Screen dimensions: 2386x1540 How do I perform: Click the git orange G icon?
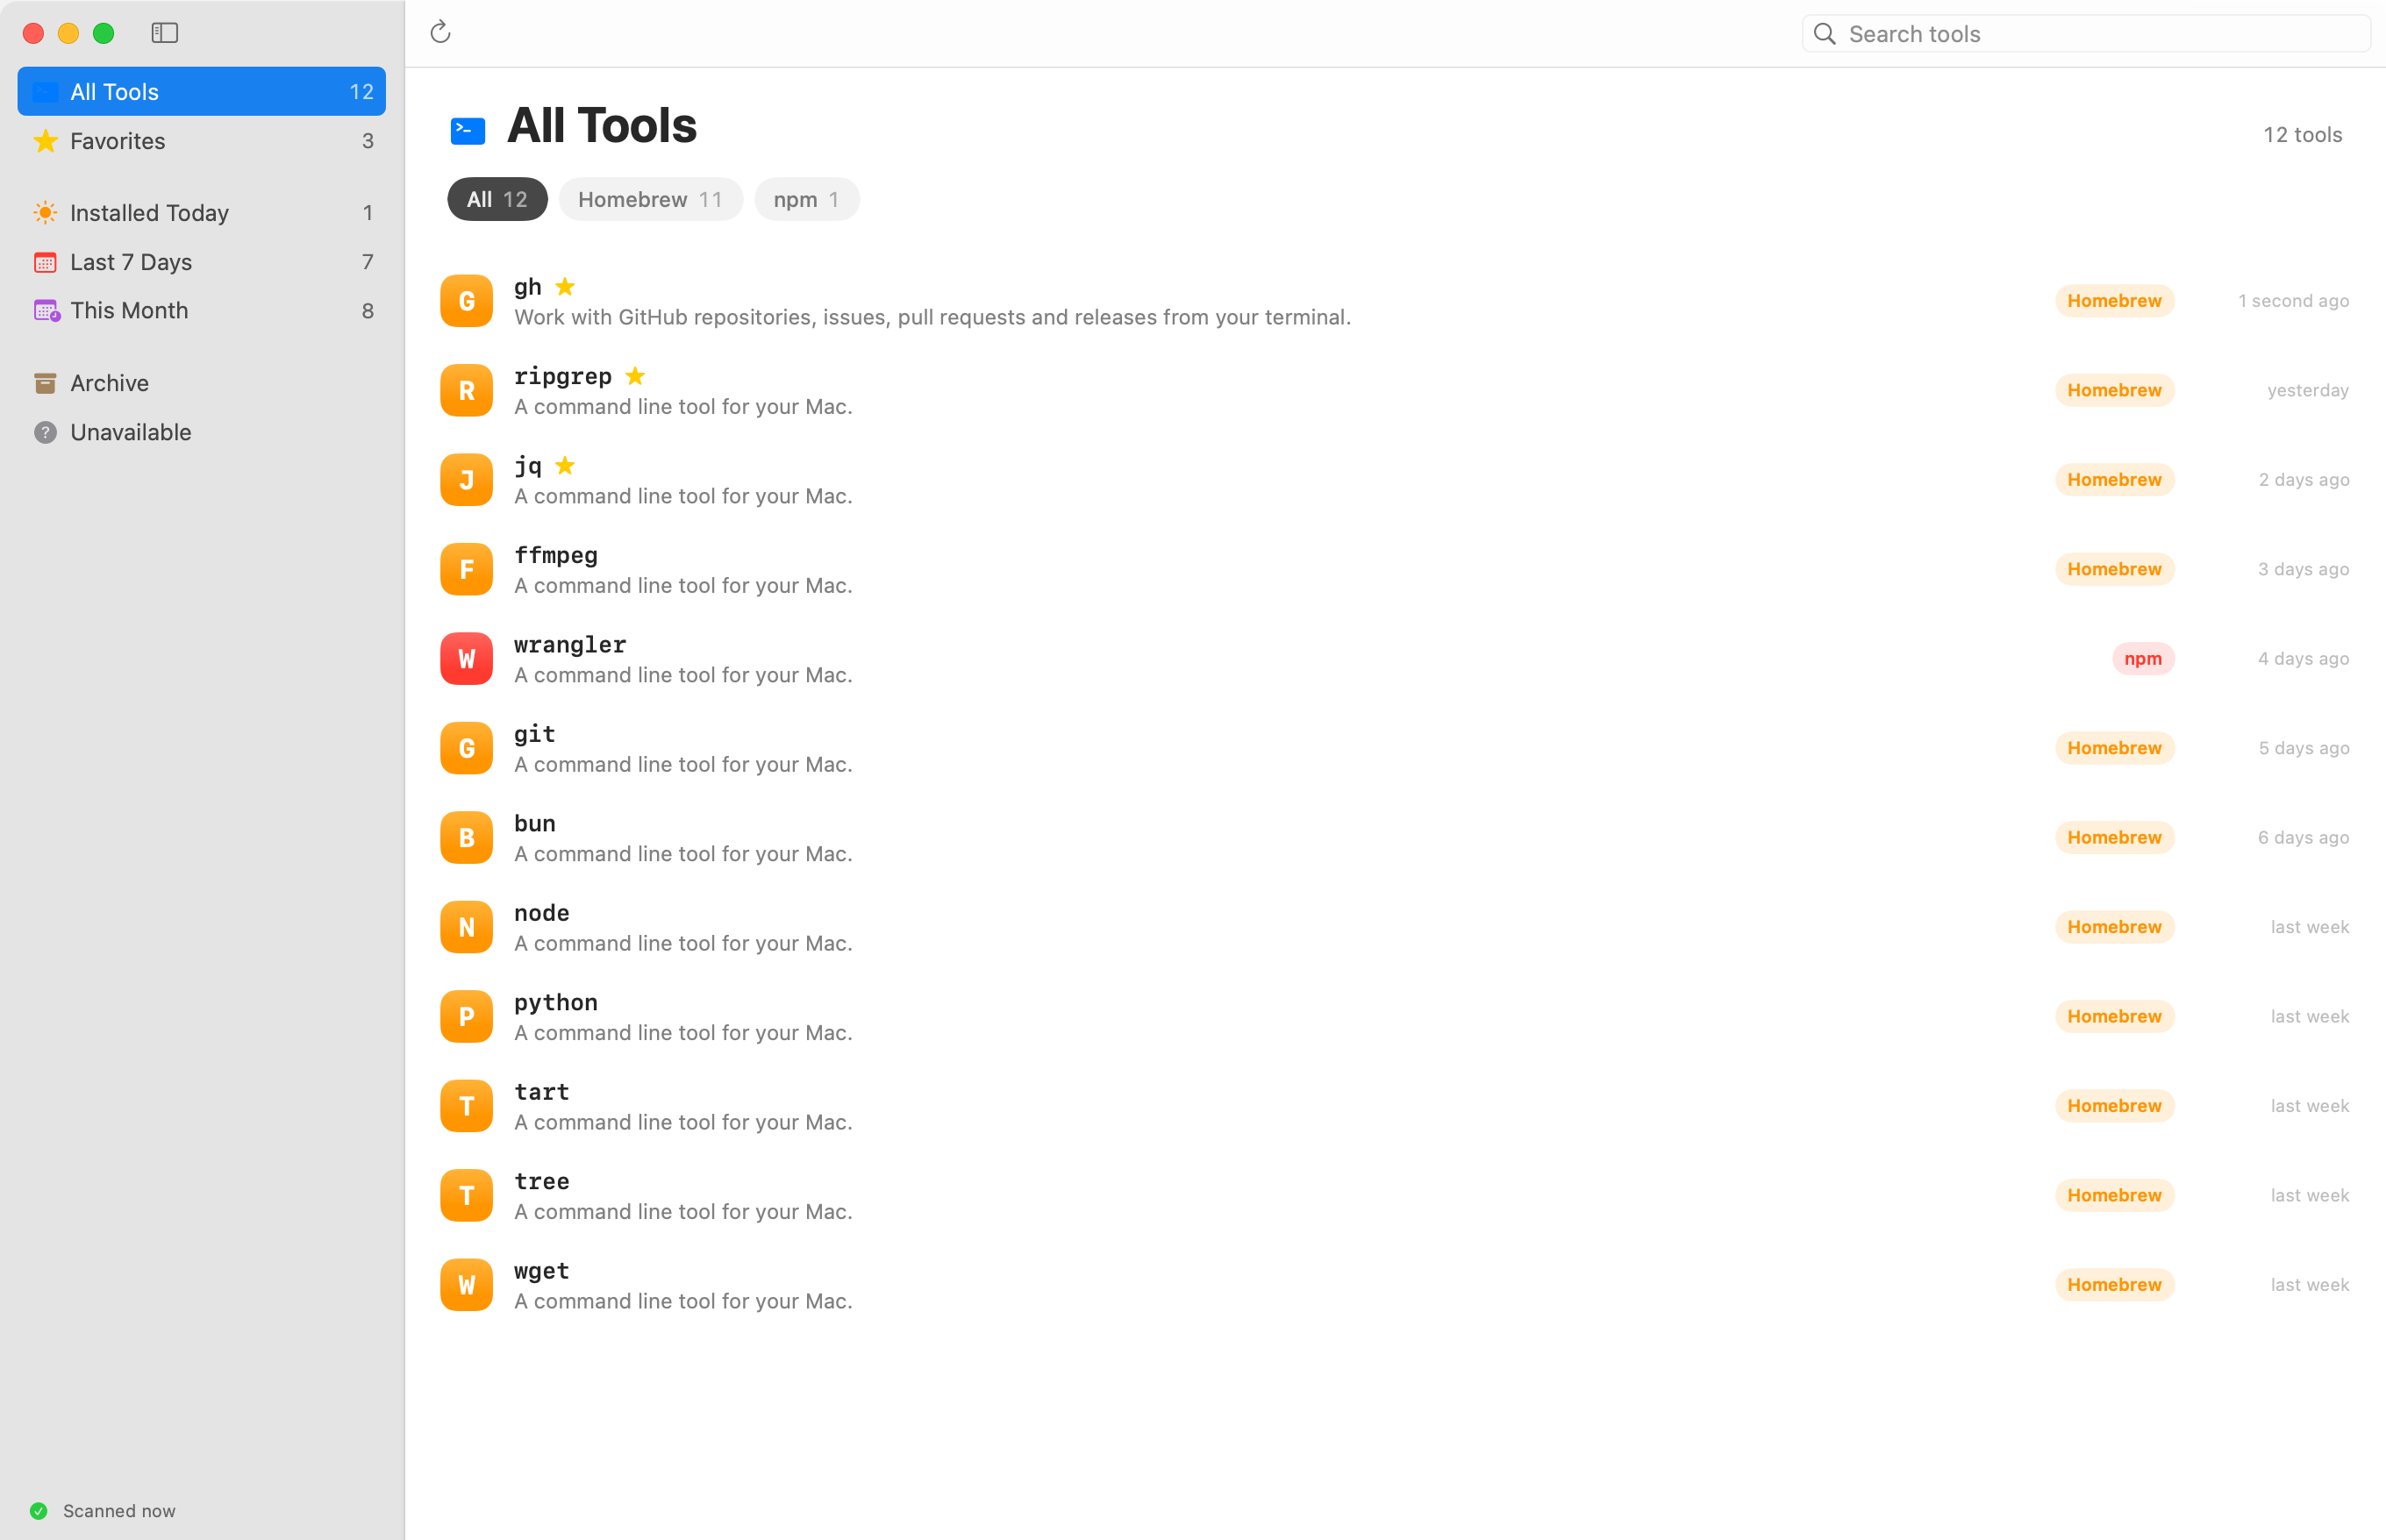(467, 748)
